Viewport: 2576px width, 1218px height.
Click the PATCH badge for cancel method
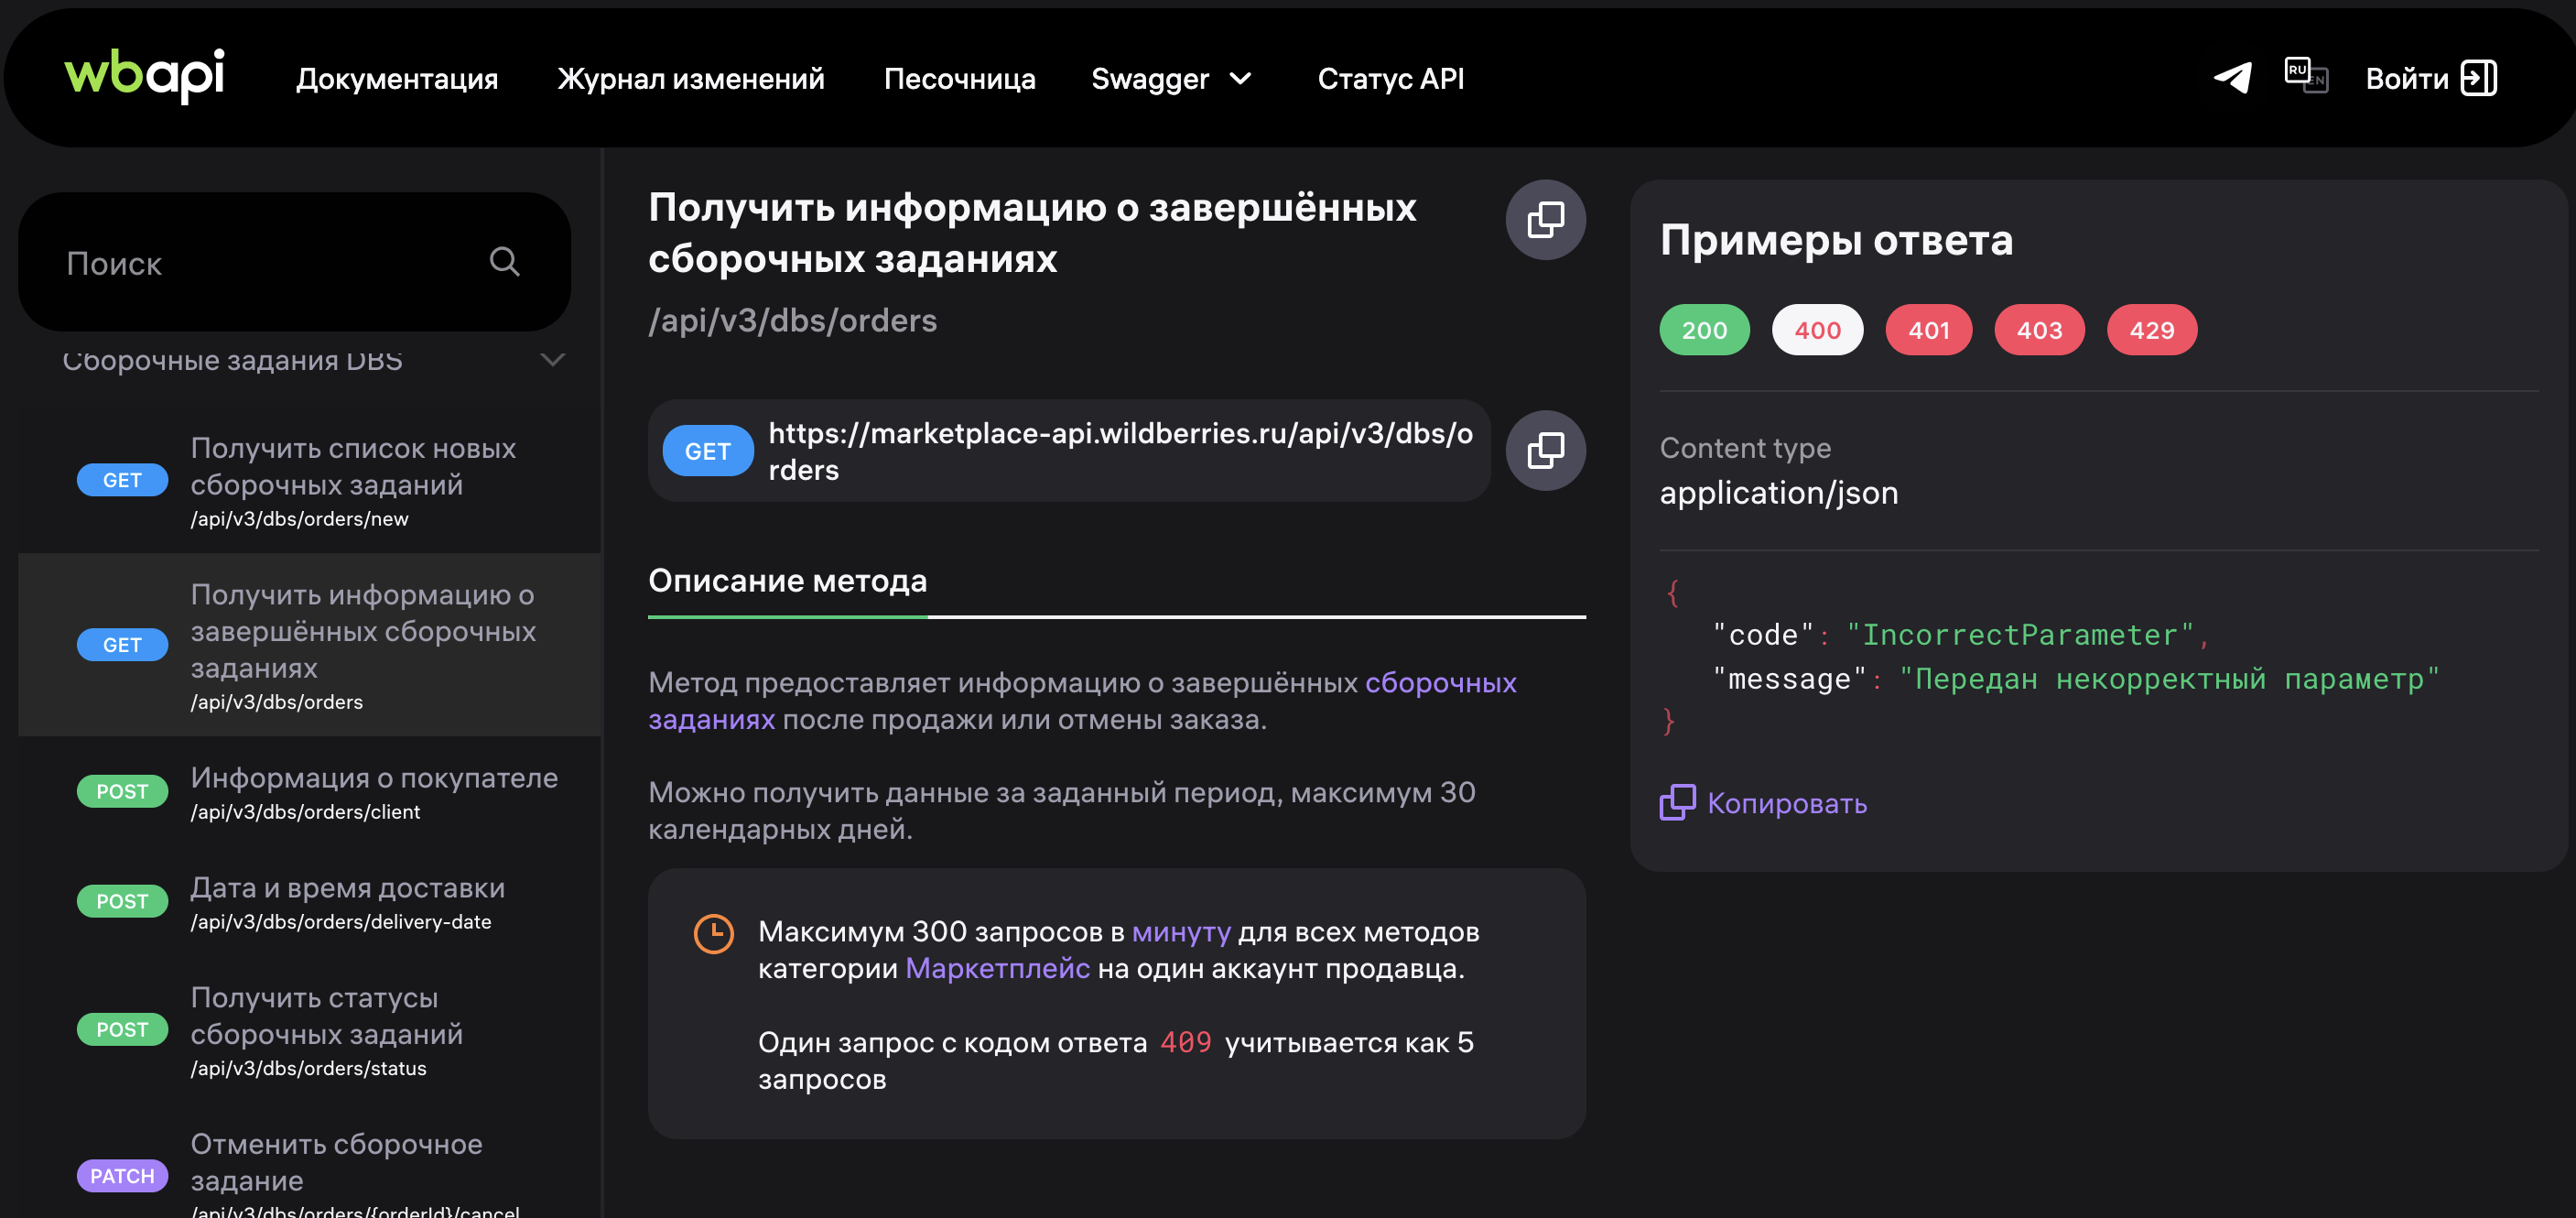click(122, 1176)
